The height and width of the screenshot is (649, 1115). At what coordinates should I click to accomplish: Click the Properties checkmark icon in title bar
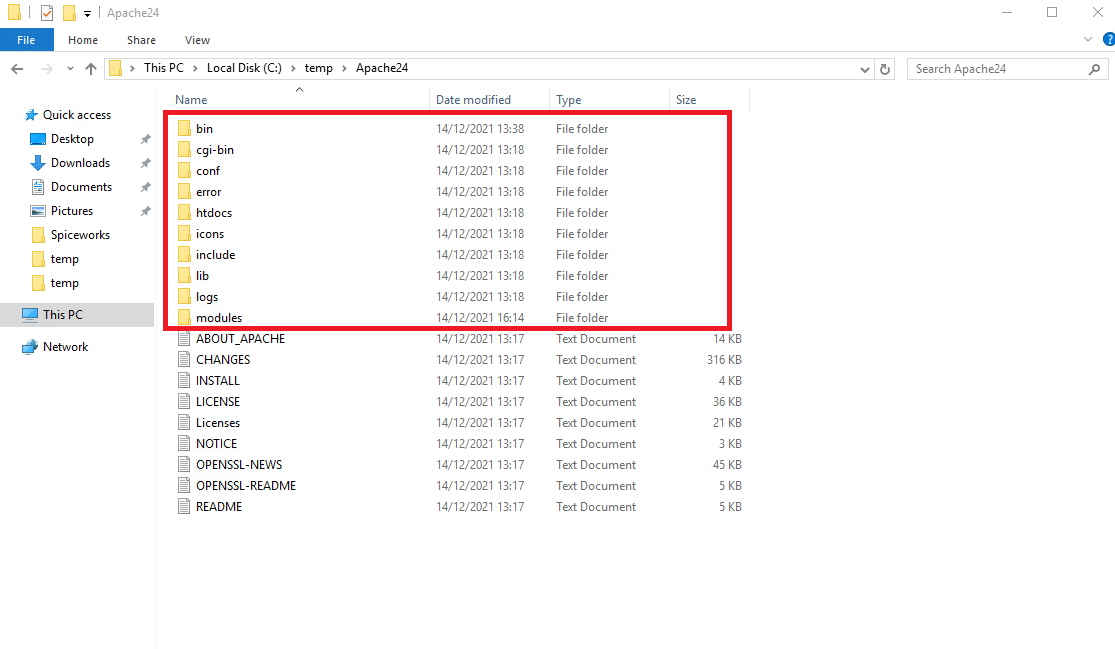[47, 13]
